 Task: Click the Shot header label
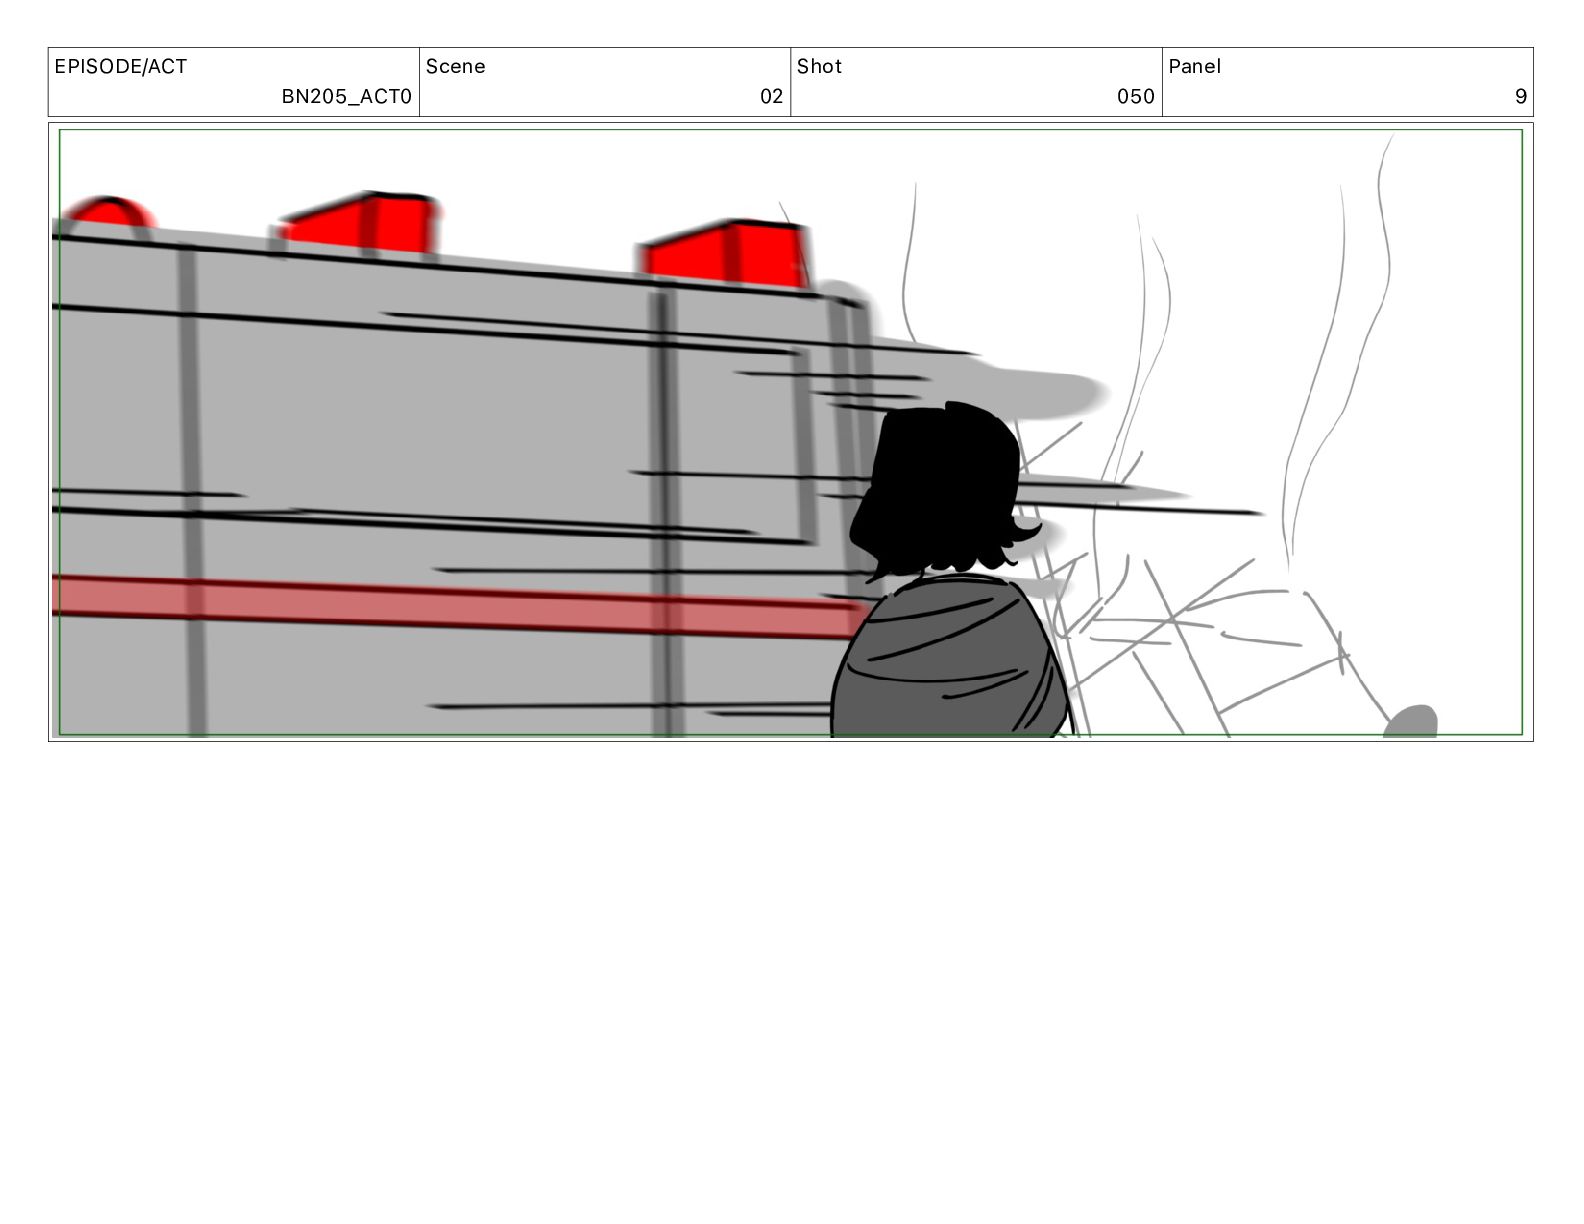pos(819,67)
